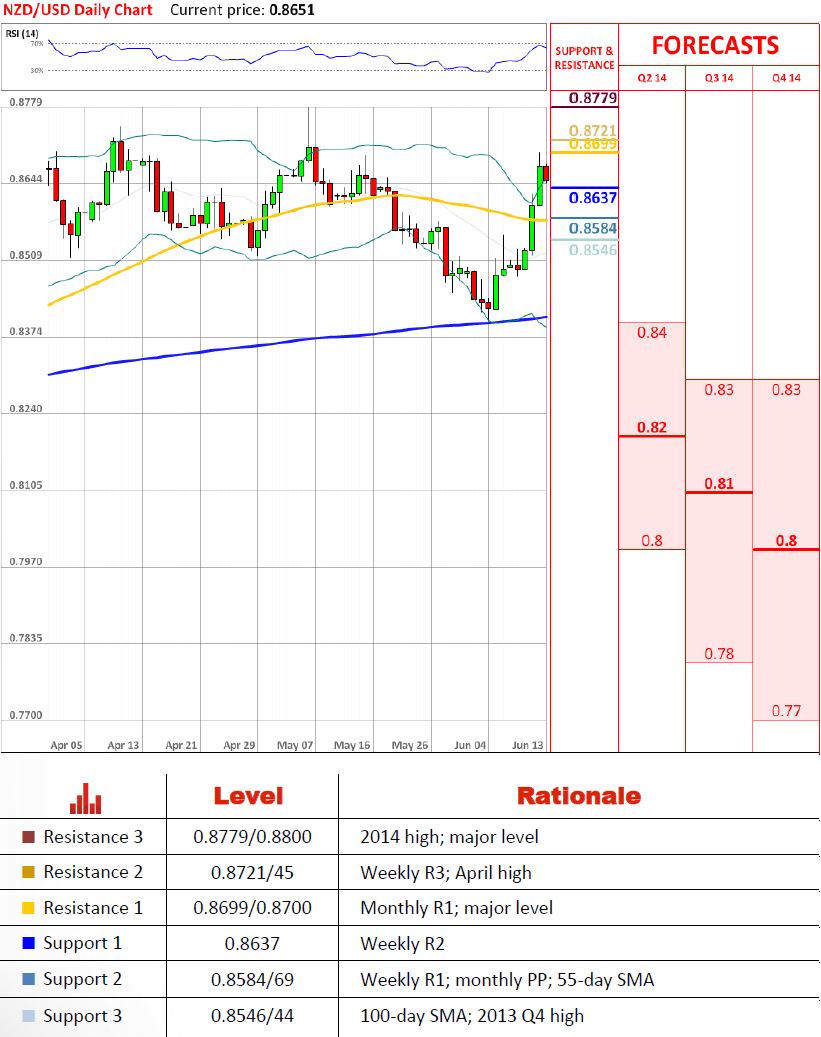Select the Support 3 row label

(83, 1016)
